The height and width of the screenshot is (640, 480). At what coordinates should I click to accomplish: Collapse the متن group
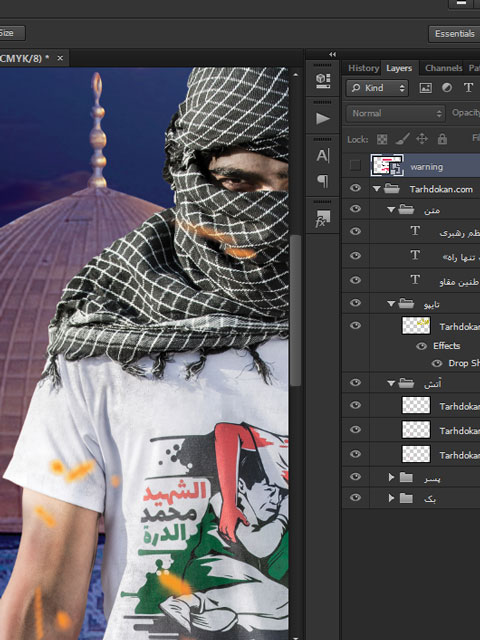391,210
